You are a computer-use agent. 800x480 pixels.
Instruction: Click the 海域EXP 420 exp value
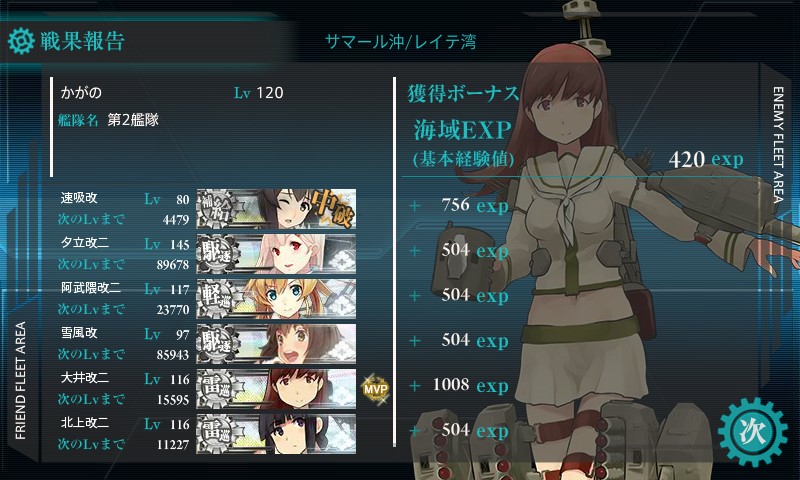[706, 159]
